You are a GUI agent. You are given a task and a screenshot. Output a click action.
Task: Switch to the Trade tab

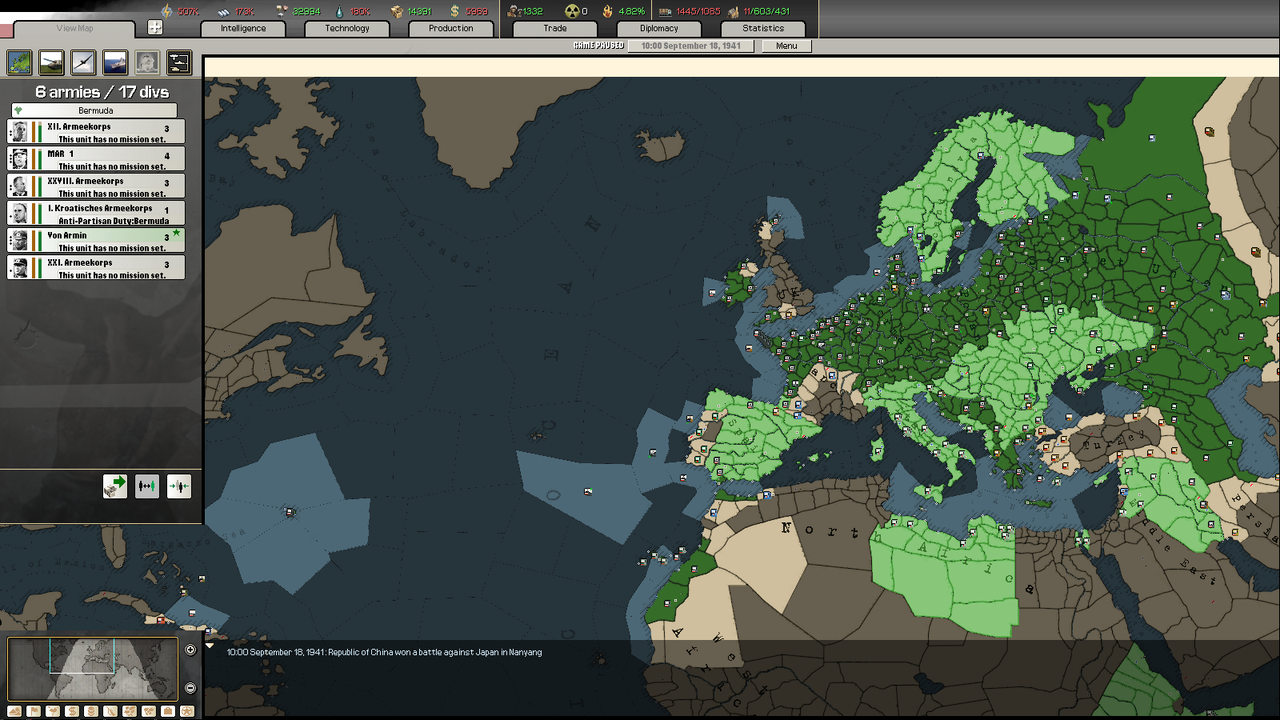pos(555,28)
